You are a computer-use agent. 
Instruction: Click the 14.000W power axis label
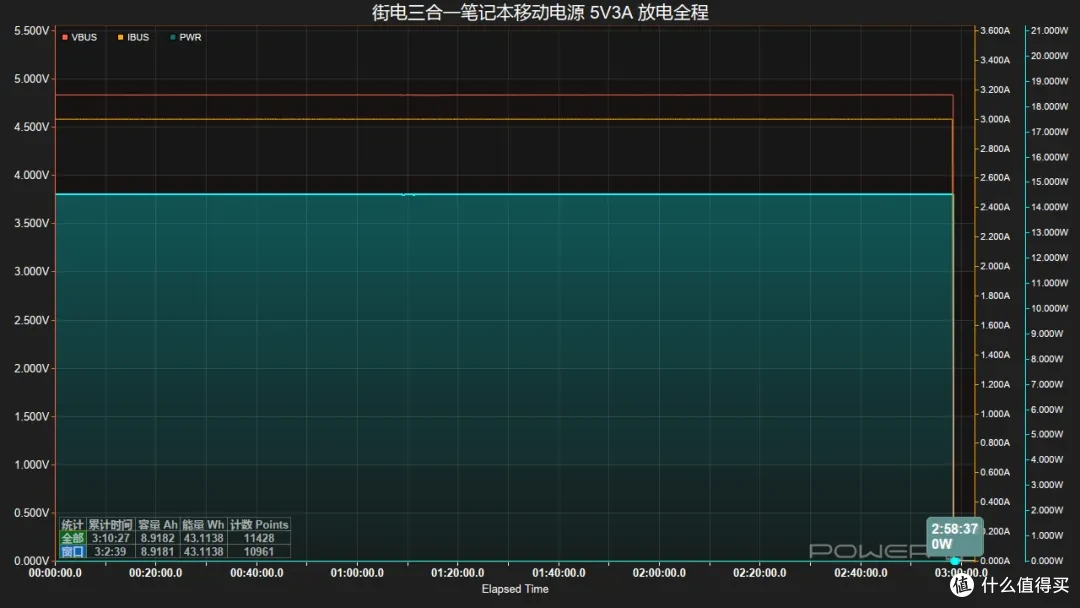[x=1049, y=207]
